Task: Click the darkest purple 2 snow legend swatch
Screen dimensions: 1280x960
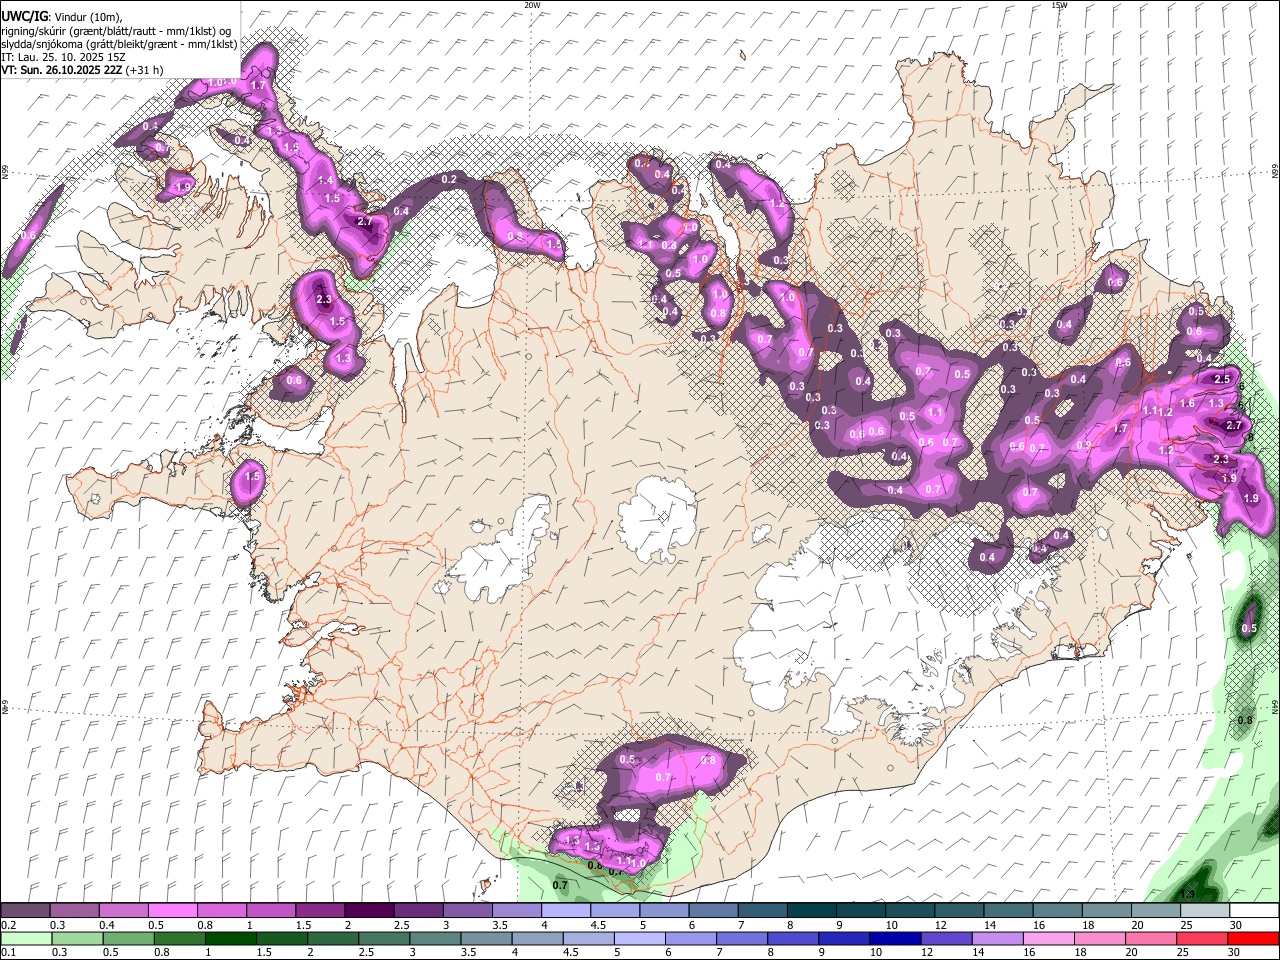Action: [x=369, y=911]
